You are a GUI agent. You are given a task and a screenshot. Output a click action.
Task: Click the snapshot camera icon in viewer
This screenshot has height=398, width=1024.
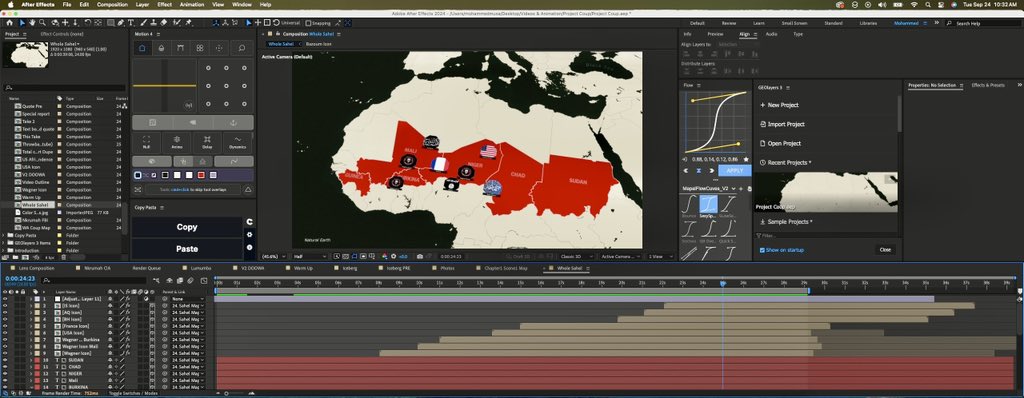[x=420, y=256]
